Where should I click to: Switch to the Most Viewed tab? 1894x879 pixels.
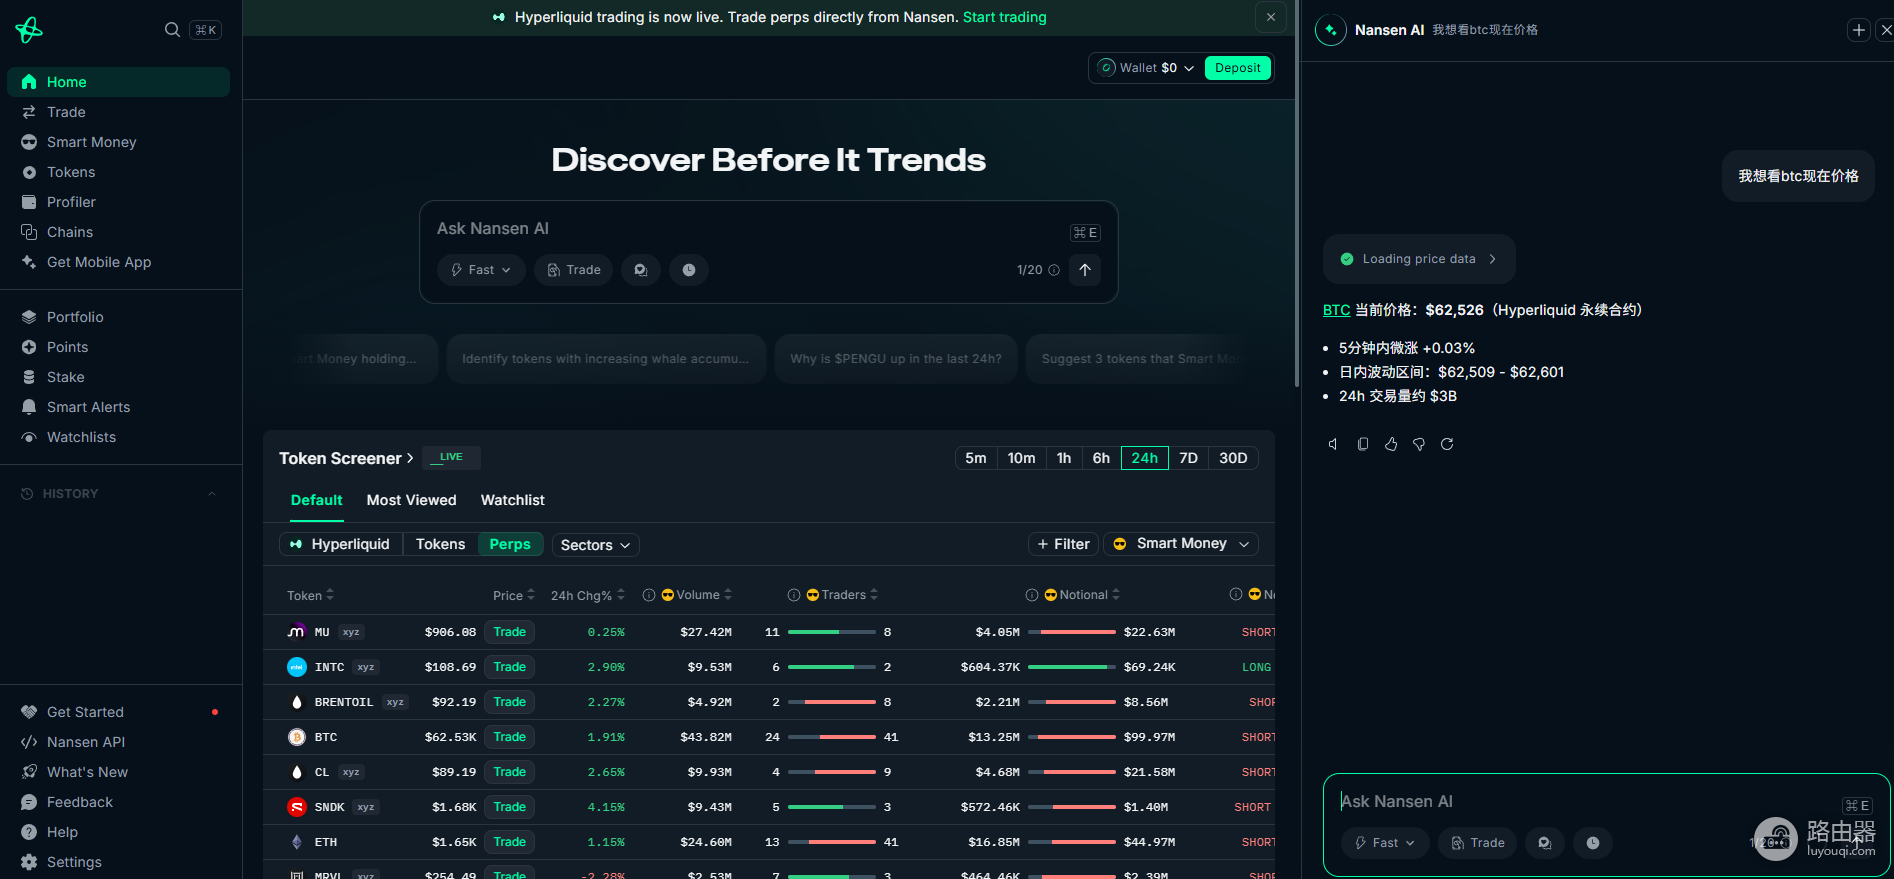[x=411, y=500]
